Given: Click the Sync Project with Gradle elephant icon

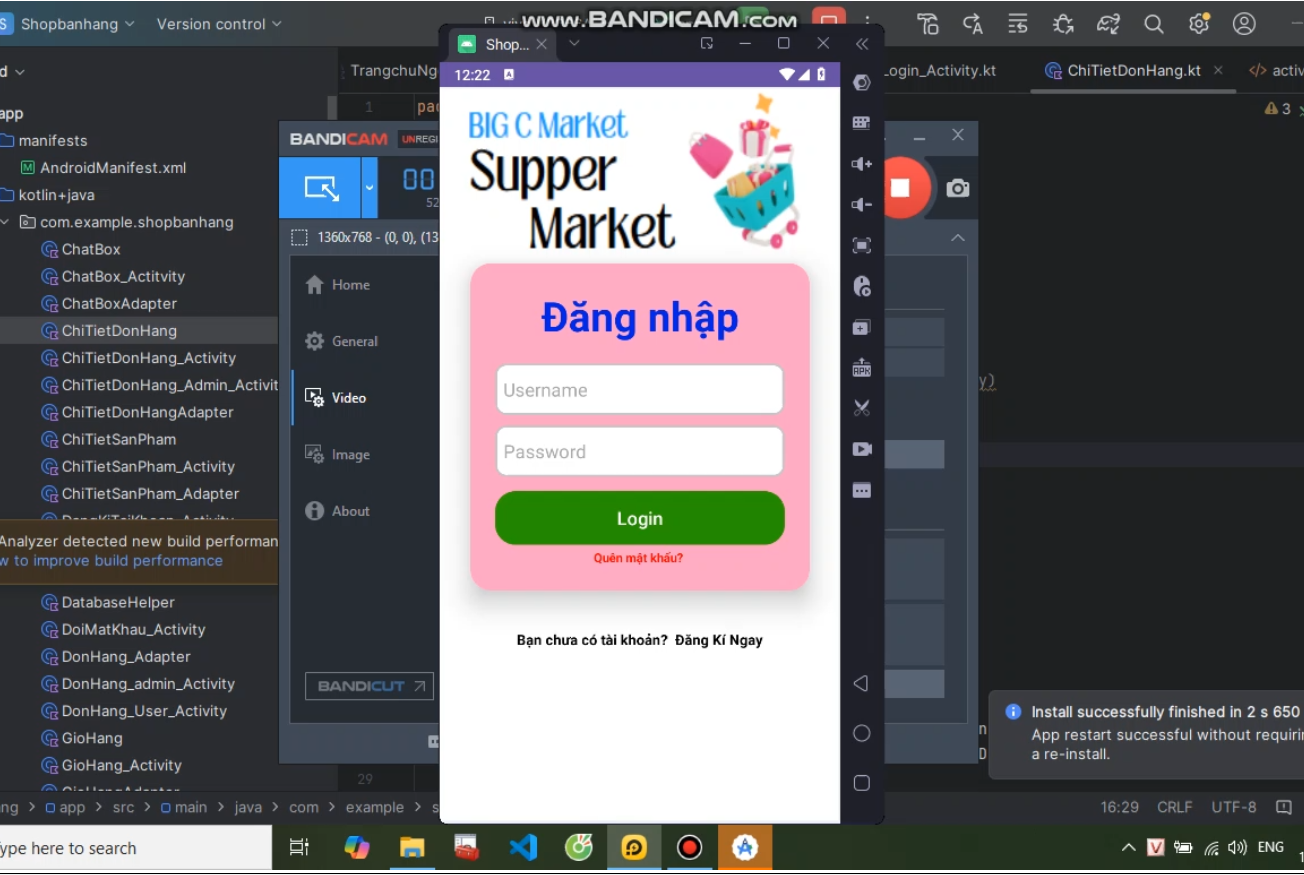Looking at the screenshot, I should pos(1108,24).
